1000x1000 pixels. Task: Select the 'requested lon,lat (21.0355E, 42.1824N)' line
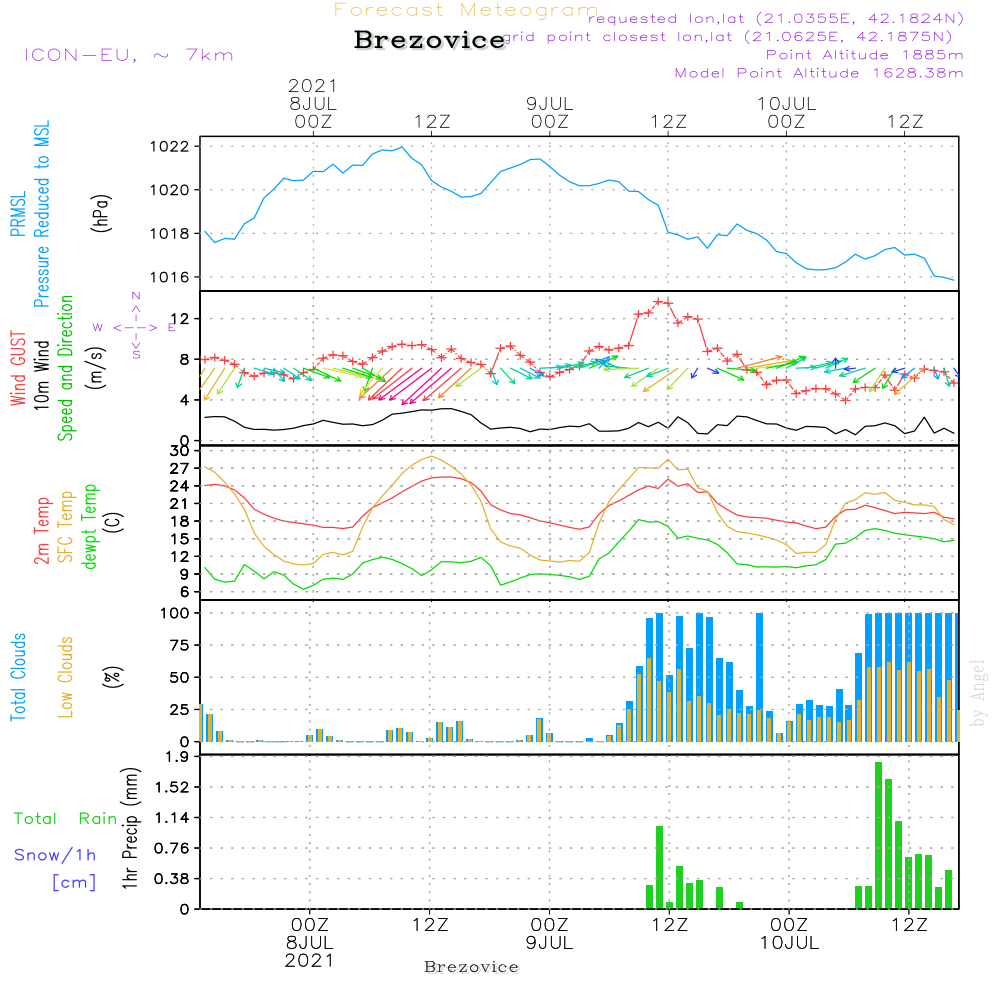click(x=776, y=18)
